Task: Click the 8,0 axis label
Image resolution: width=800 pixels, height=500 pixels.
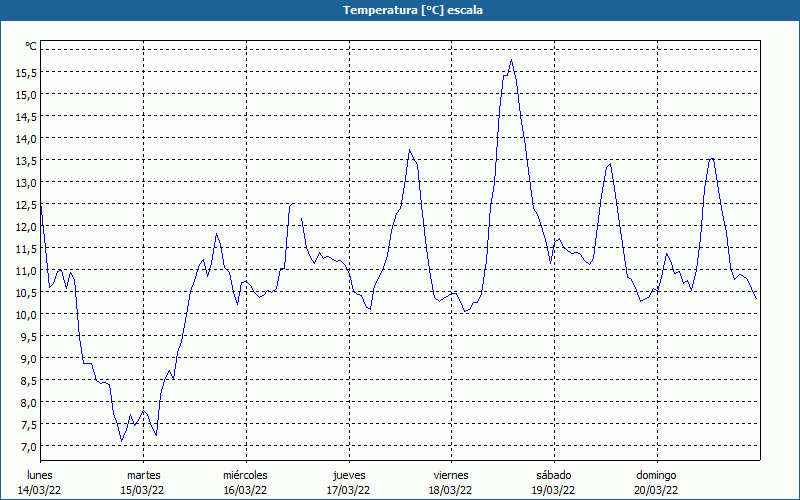Action: (x=28, y=403)
